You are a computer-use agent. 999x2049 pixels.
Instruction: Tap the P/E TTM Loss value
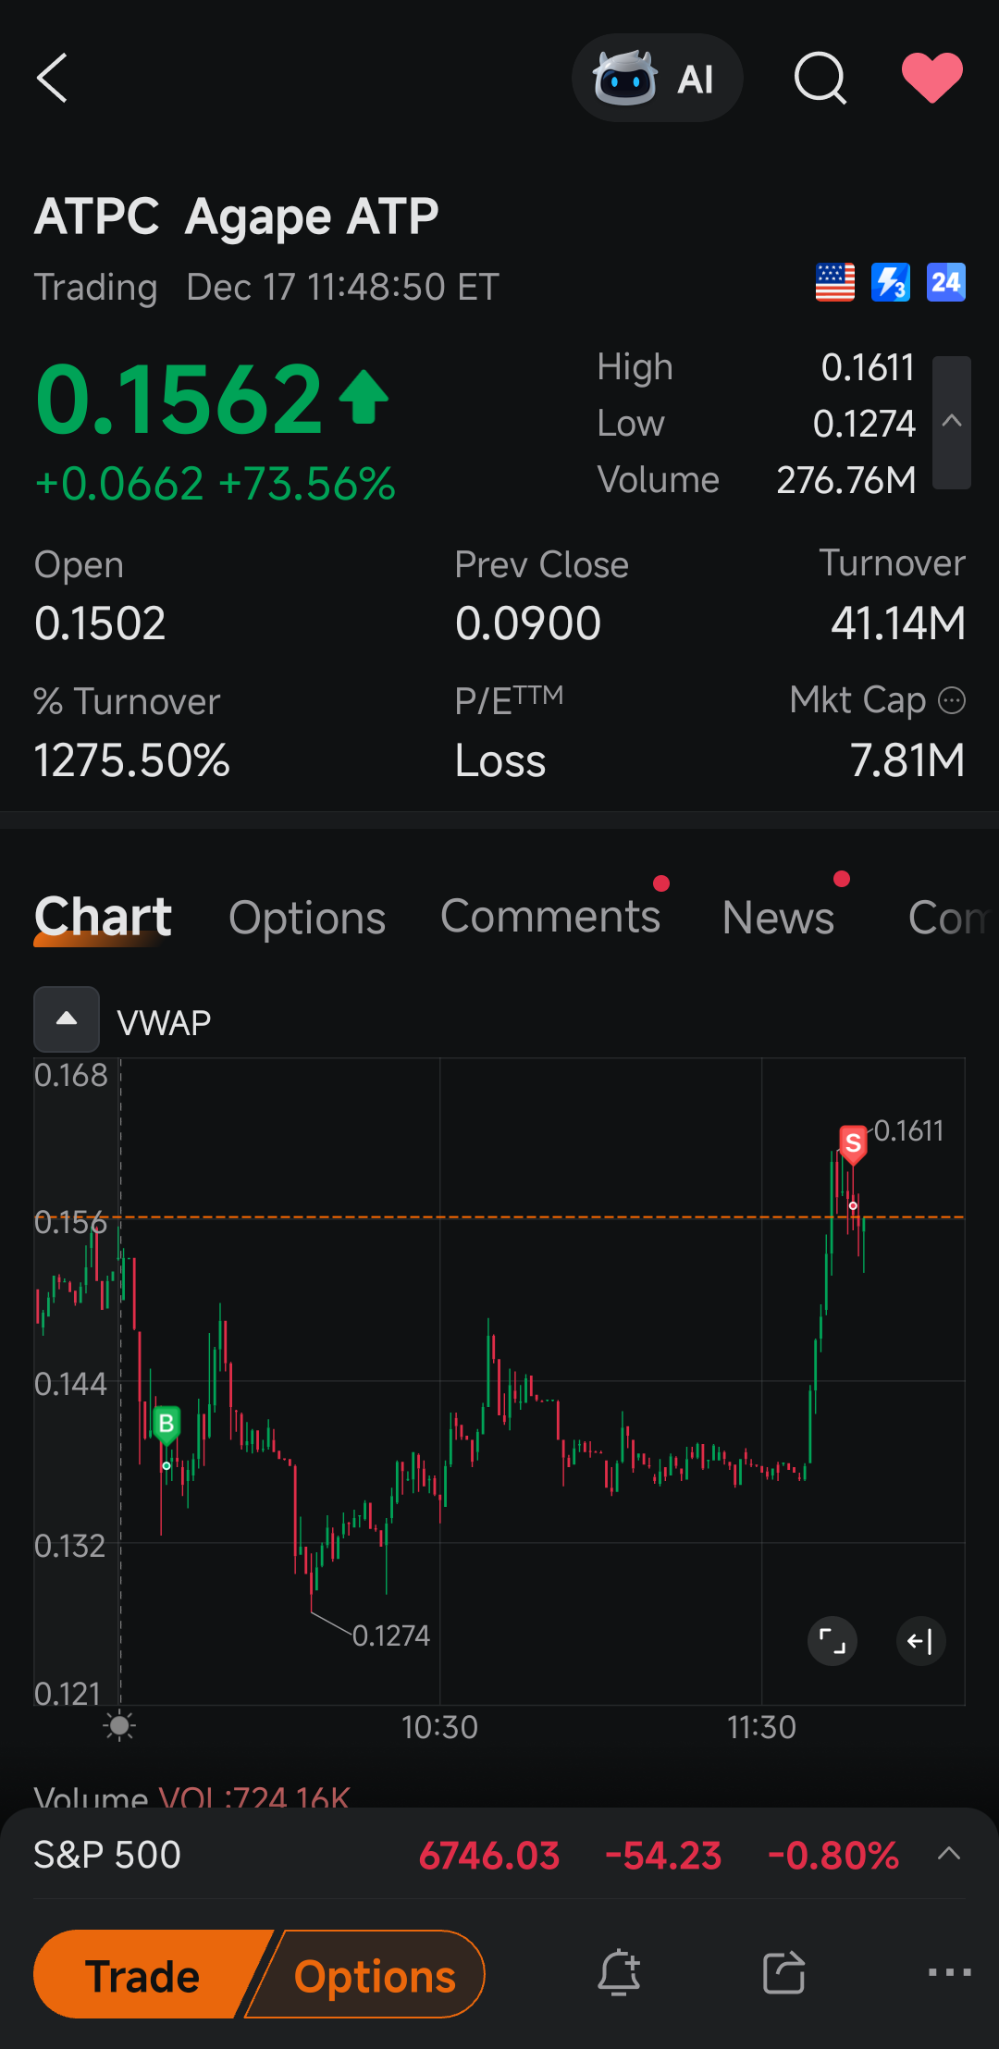pos(500,762)
